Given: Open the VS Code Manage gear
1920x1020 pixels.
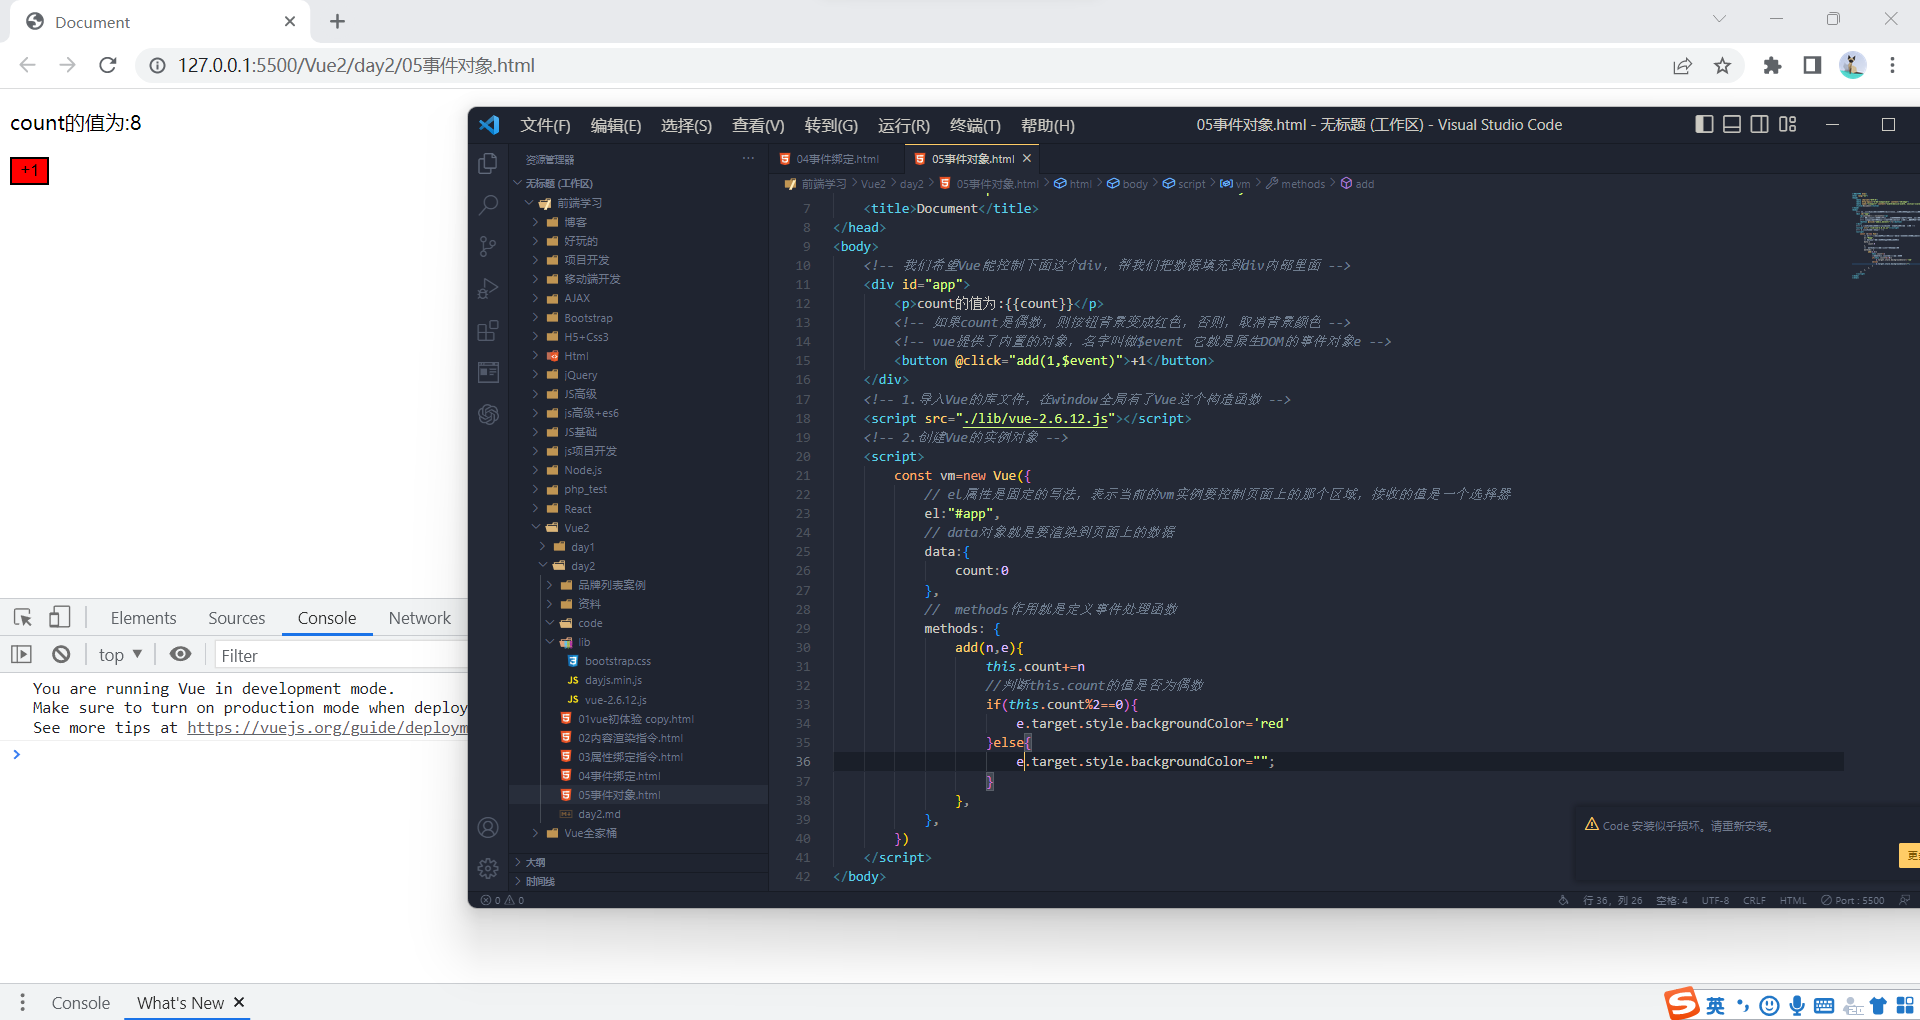Looking at the screenshot, I should (x=488, y=868).
